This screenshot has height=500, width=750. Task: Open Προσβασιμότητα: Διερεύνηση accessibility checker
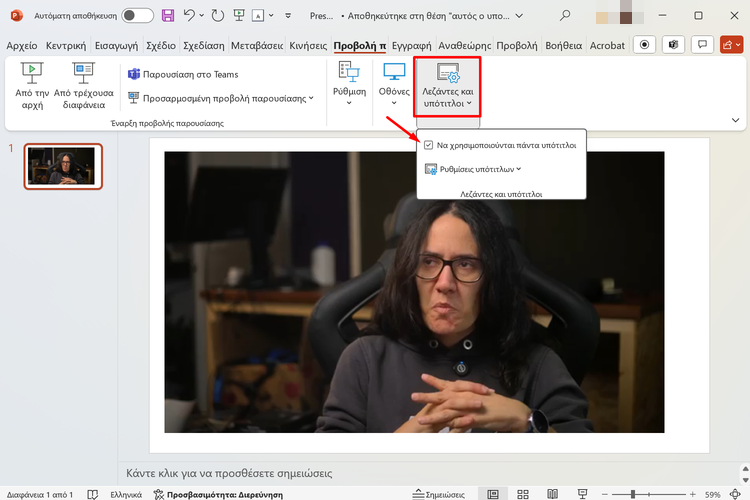[218, 494]
